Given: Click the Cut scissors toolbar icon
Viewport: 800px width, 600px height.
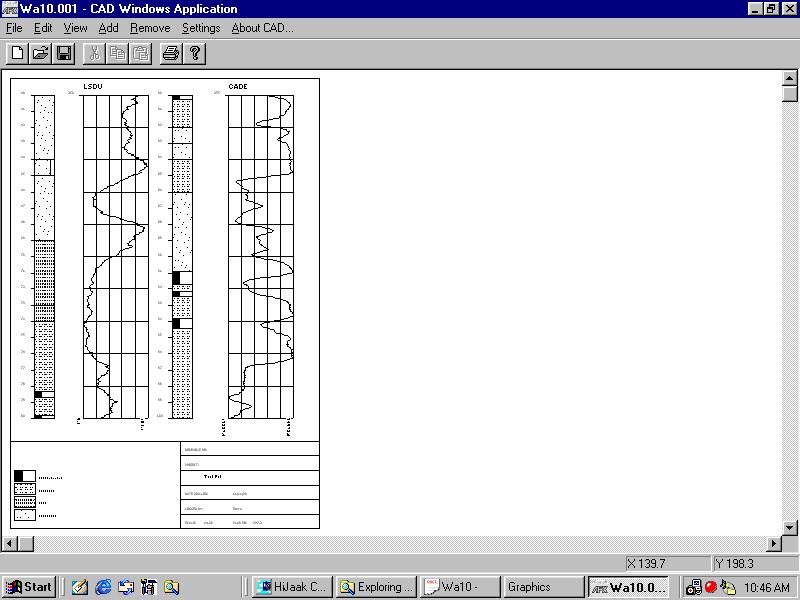Looking at the screenshot, I should [x=95, y=53].
